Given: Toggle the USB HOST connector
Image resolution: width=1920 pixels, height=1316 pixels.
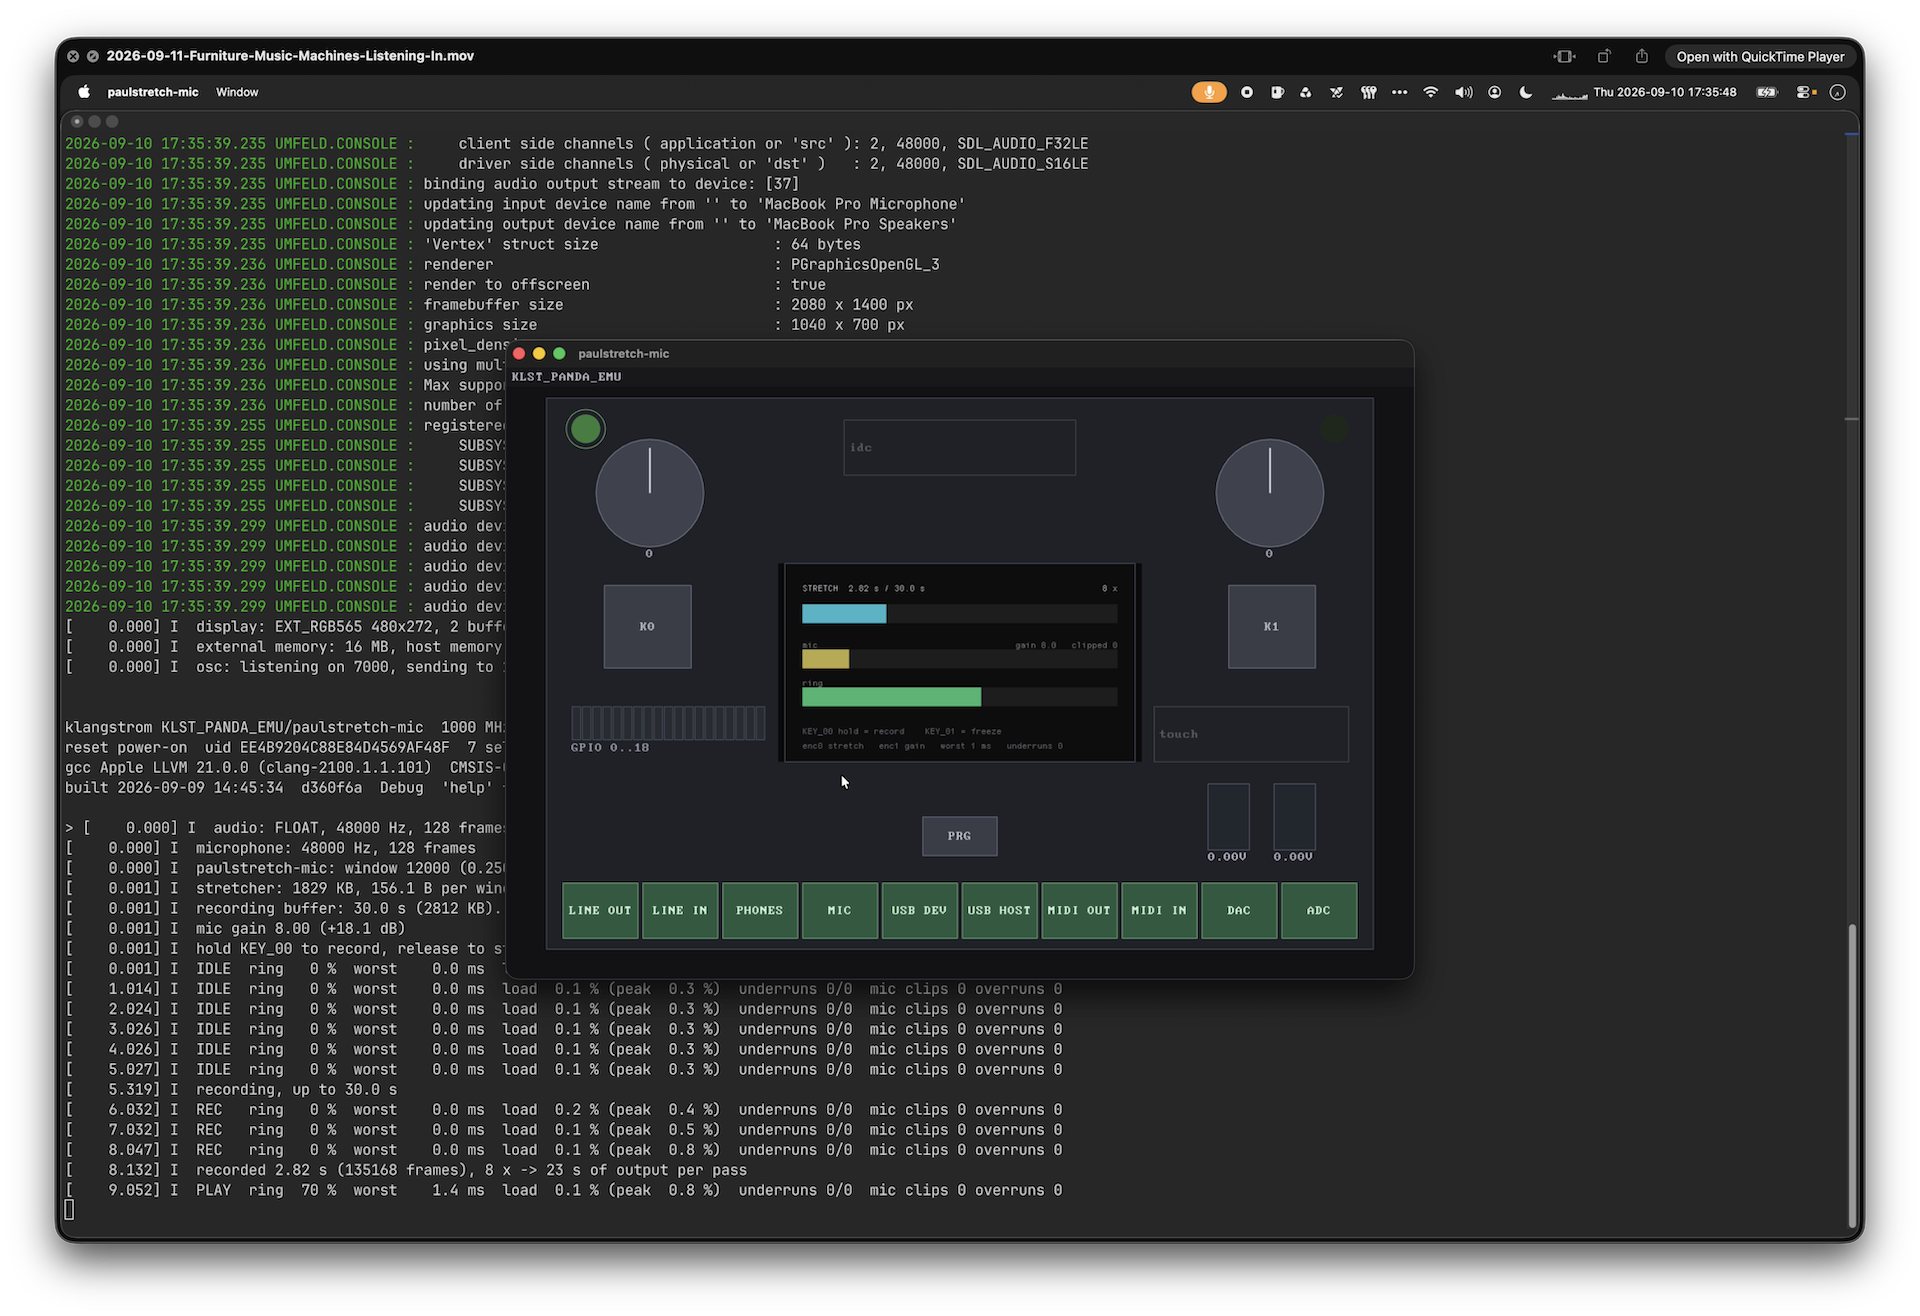Looking at the screenshot, I should [999, 910].
